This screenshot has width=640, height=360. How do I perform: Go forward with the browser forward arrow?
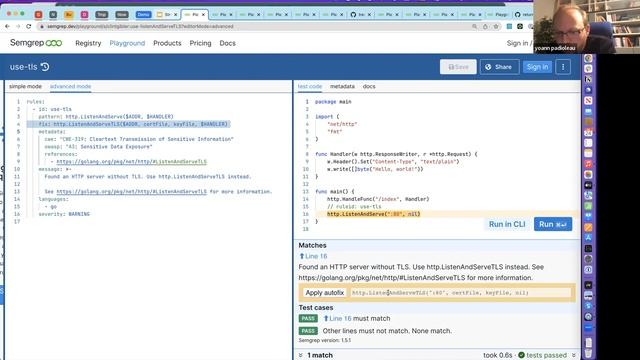[x=18, y=27]
